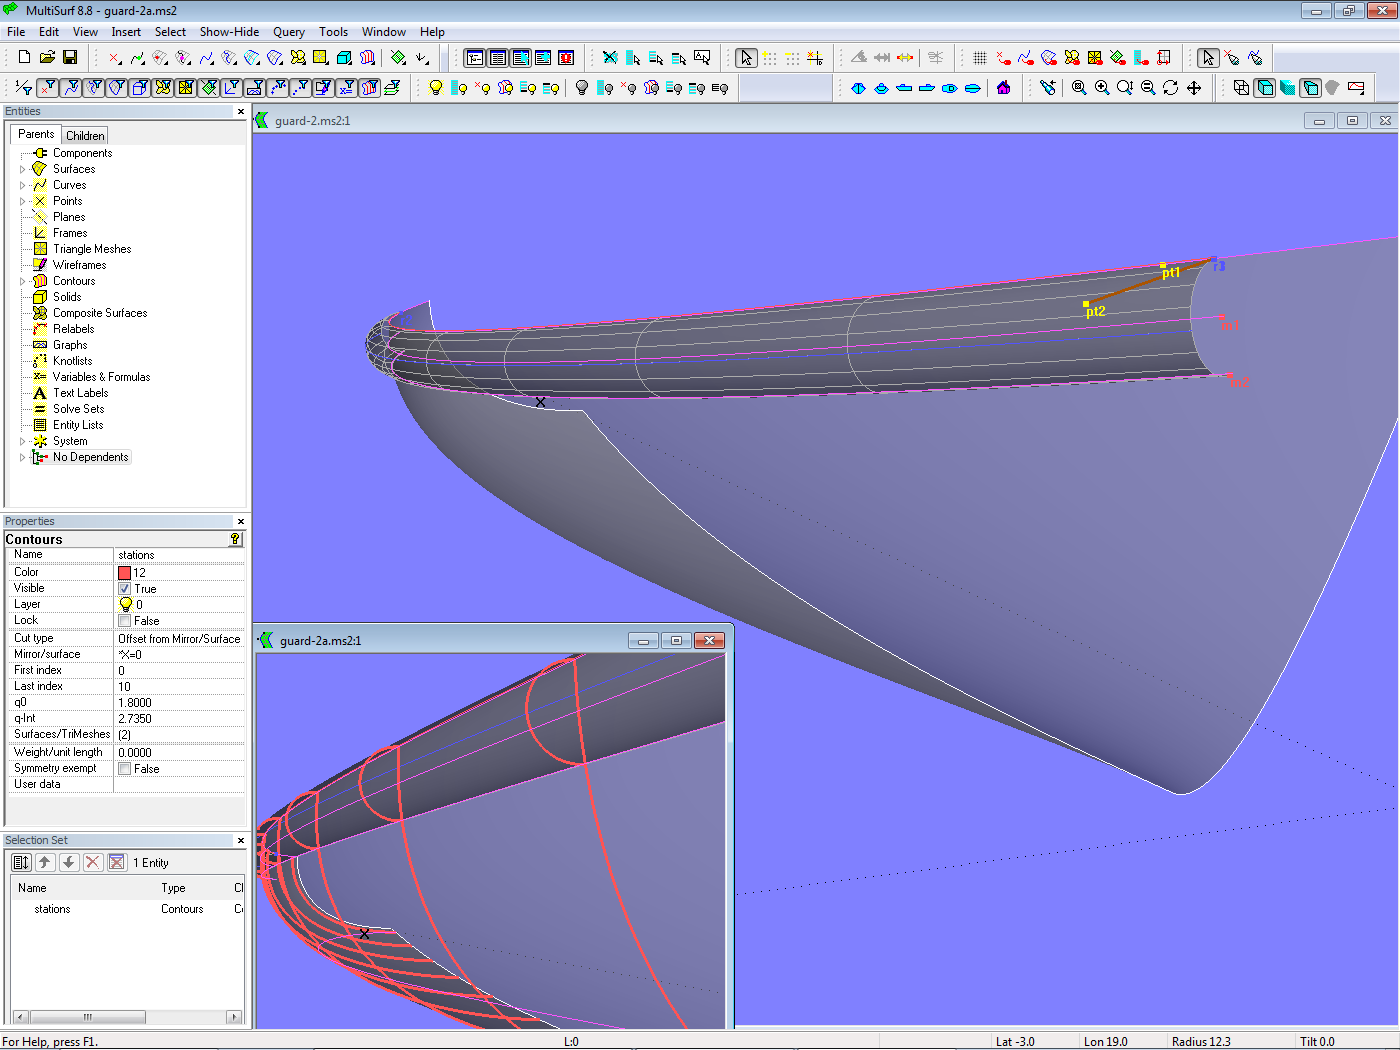Select the Composite Surfaces tree item

(x=100, y=313)
